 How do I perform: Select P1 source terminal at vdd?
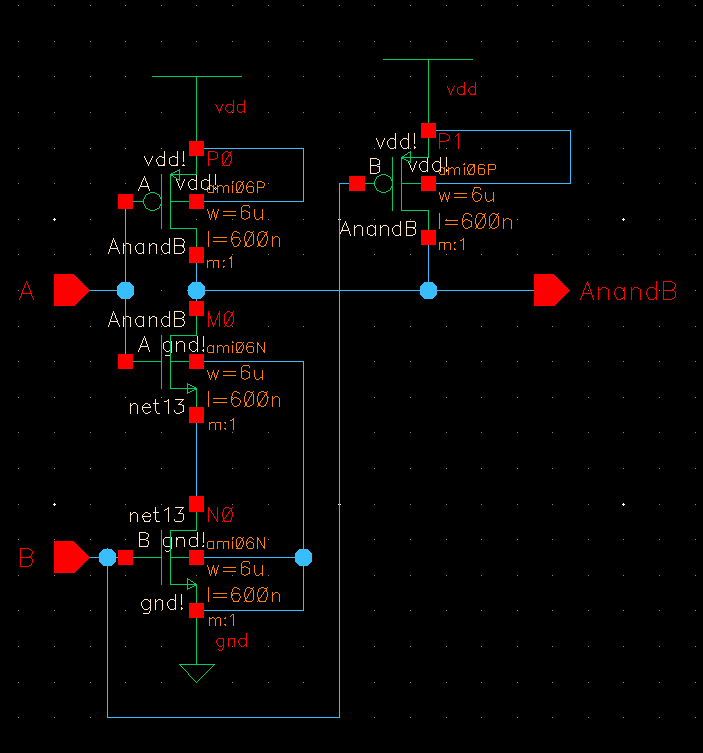pyautogui.click(x=428, y=130)
